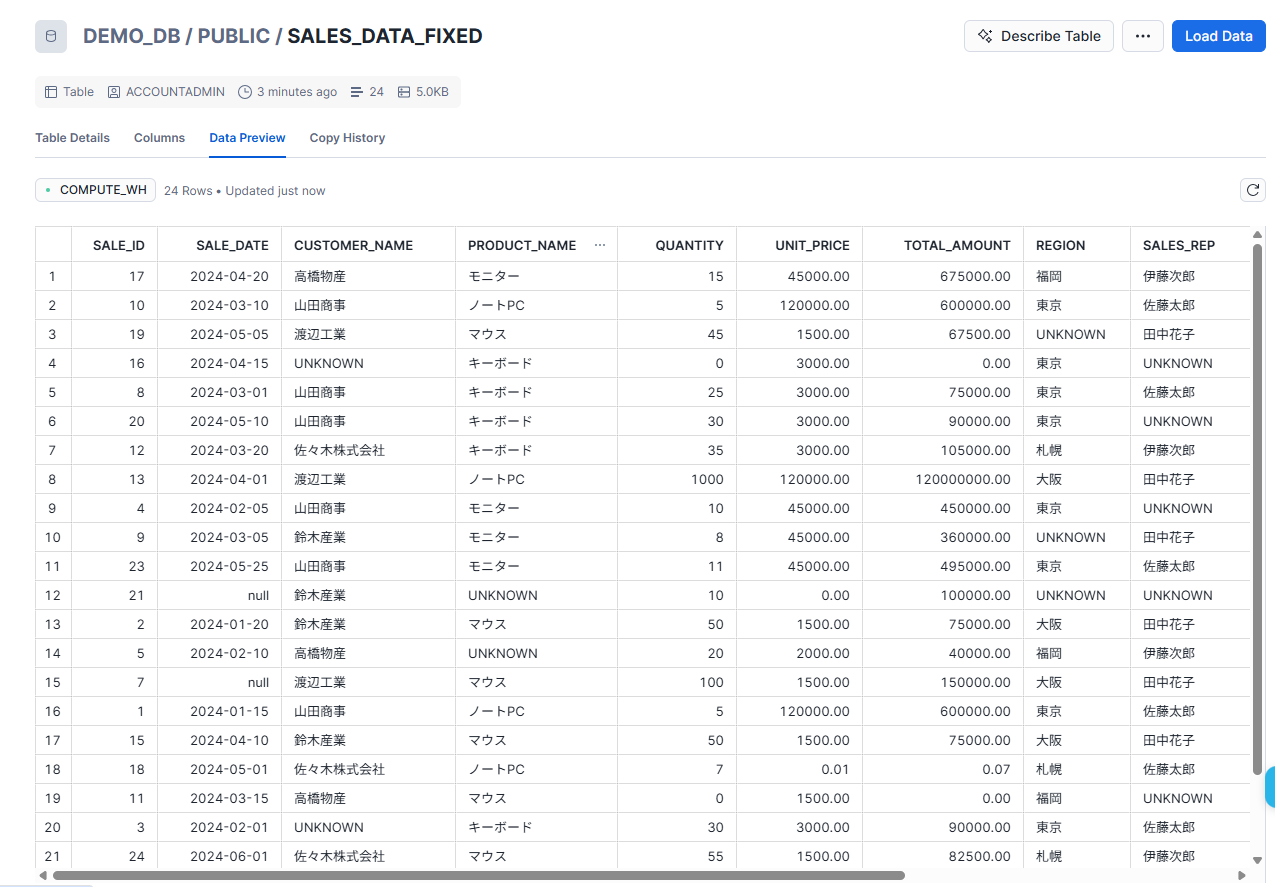This screenshot has width=1275, height=887.
Task: Refresh the data preview
Action: [1253, 190]
